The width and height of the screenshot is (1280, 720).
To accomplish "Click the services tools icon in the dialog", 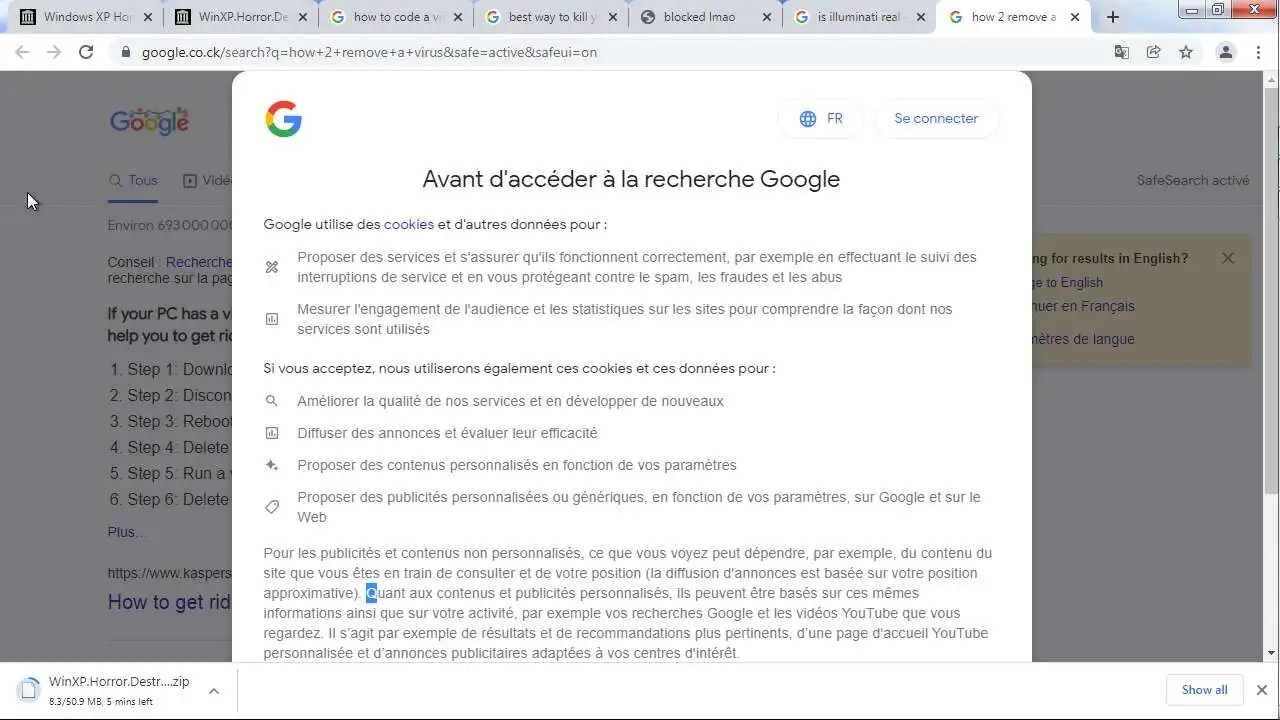I will coord(272,267).
